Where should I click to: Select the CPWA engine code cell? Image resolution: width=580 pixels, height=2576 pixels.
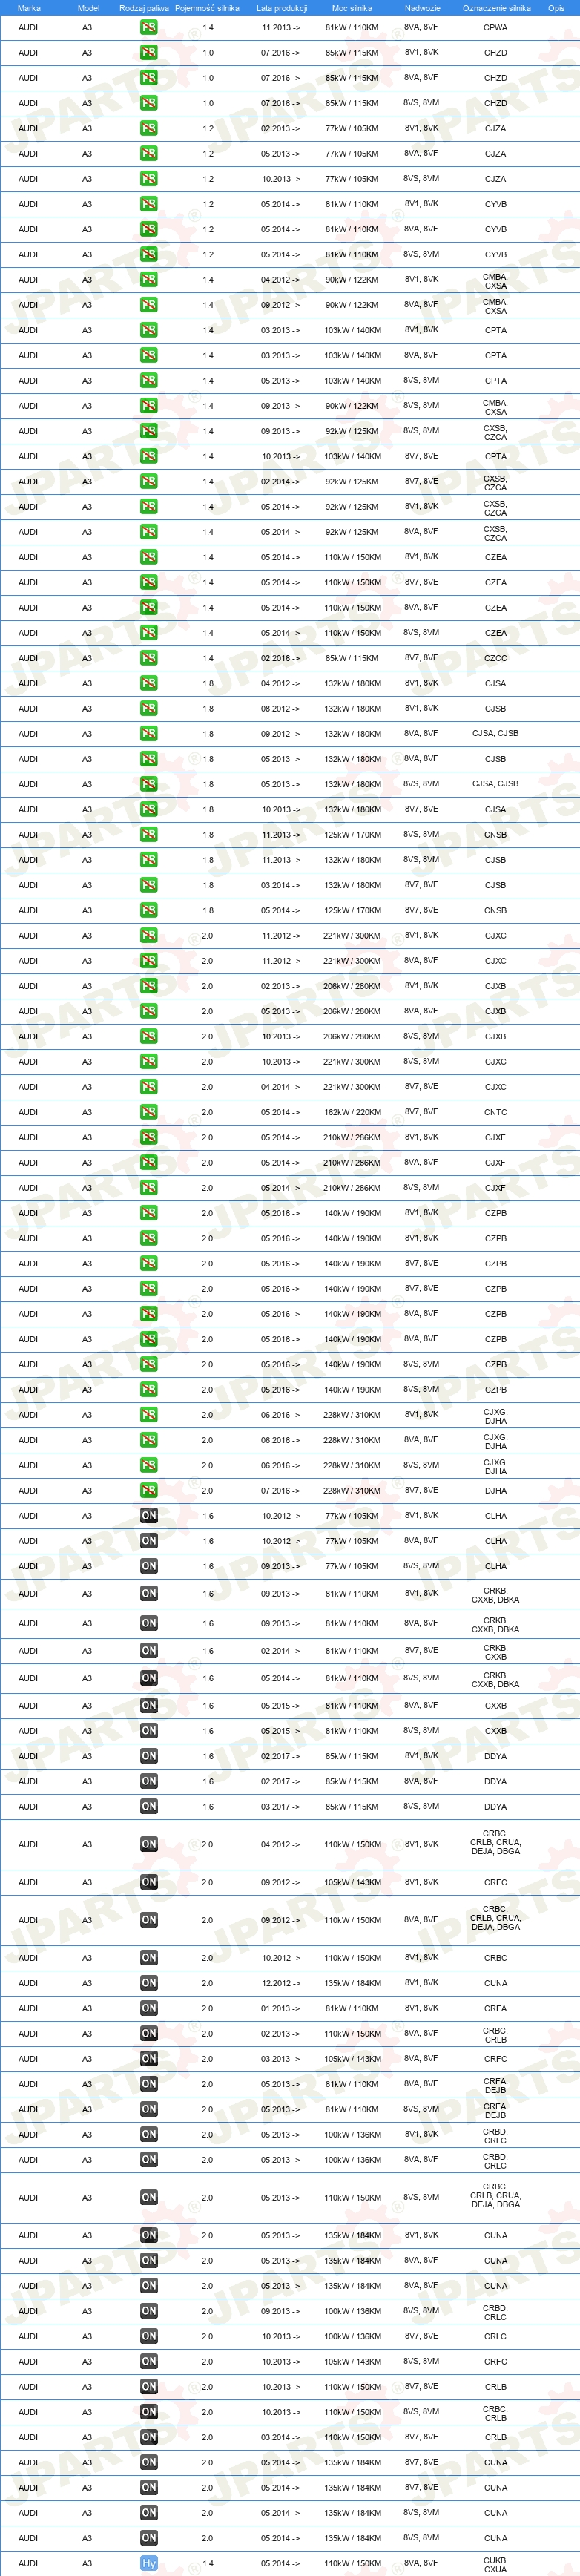coord(495,28)
